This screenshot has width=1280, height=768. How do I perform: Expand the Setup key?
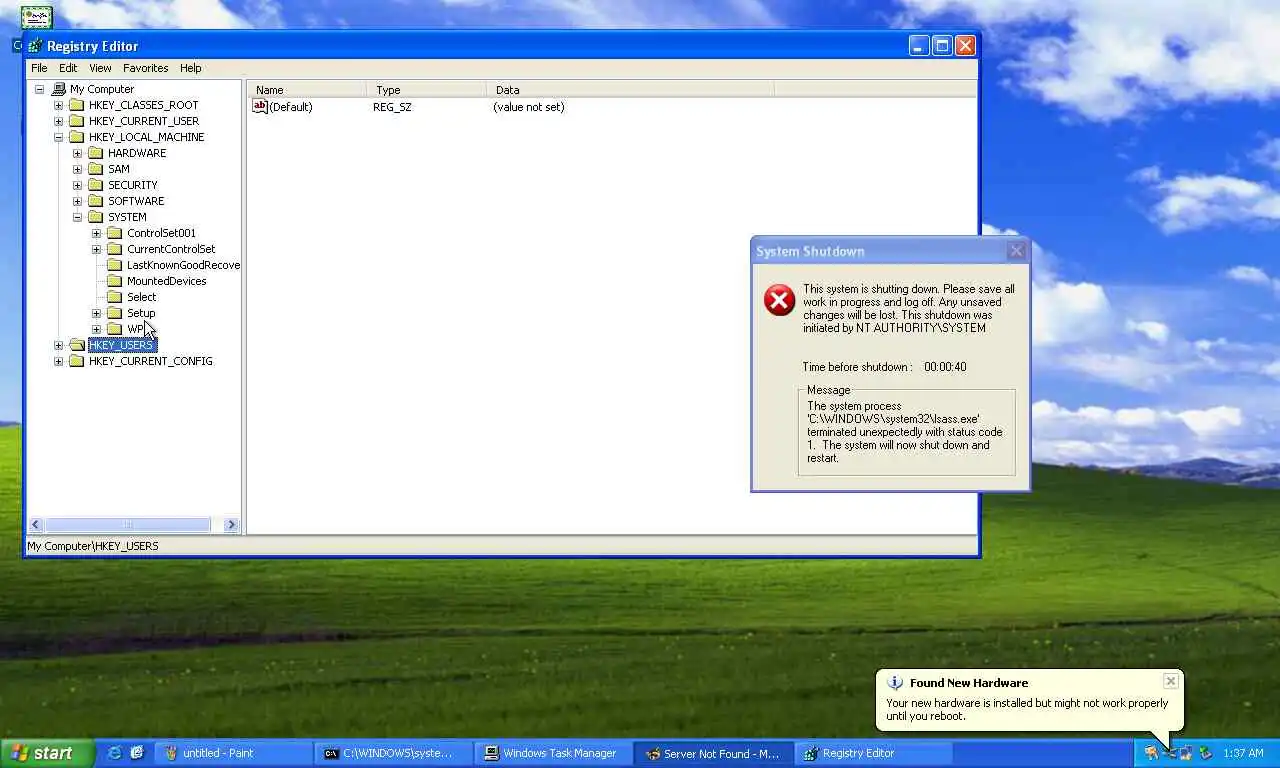(x=96, y=313)
